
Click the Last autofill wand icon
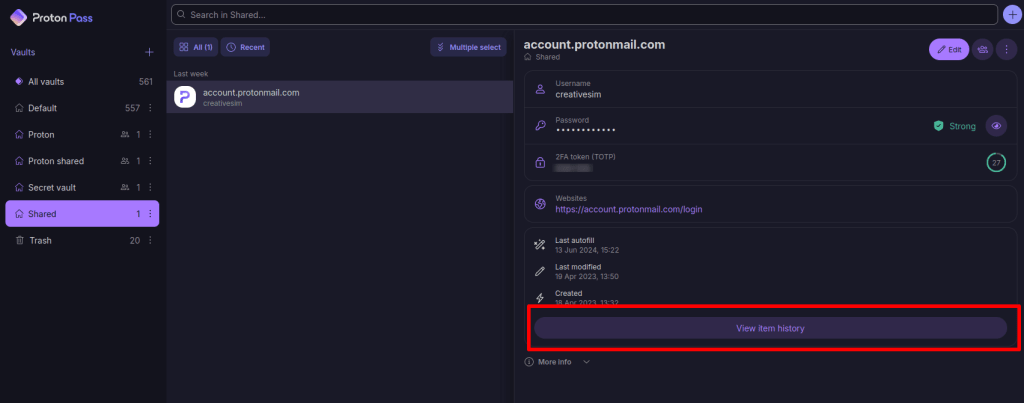539,245
